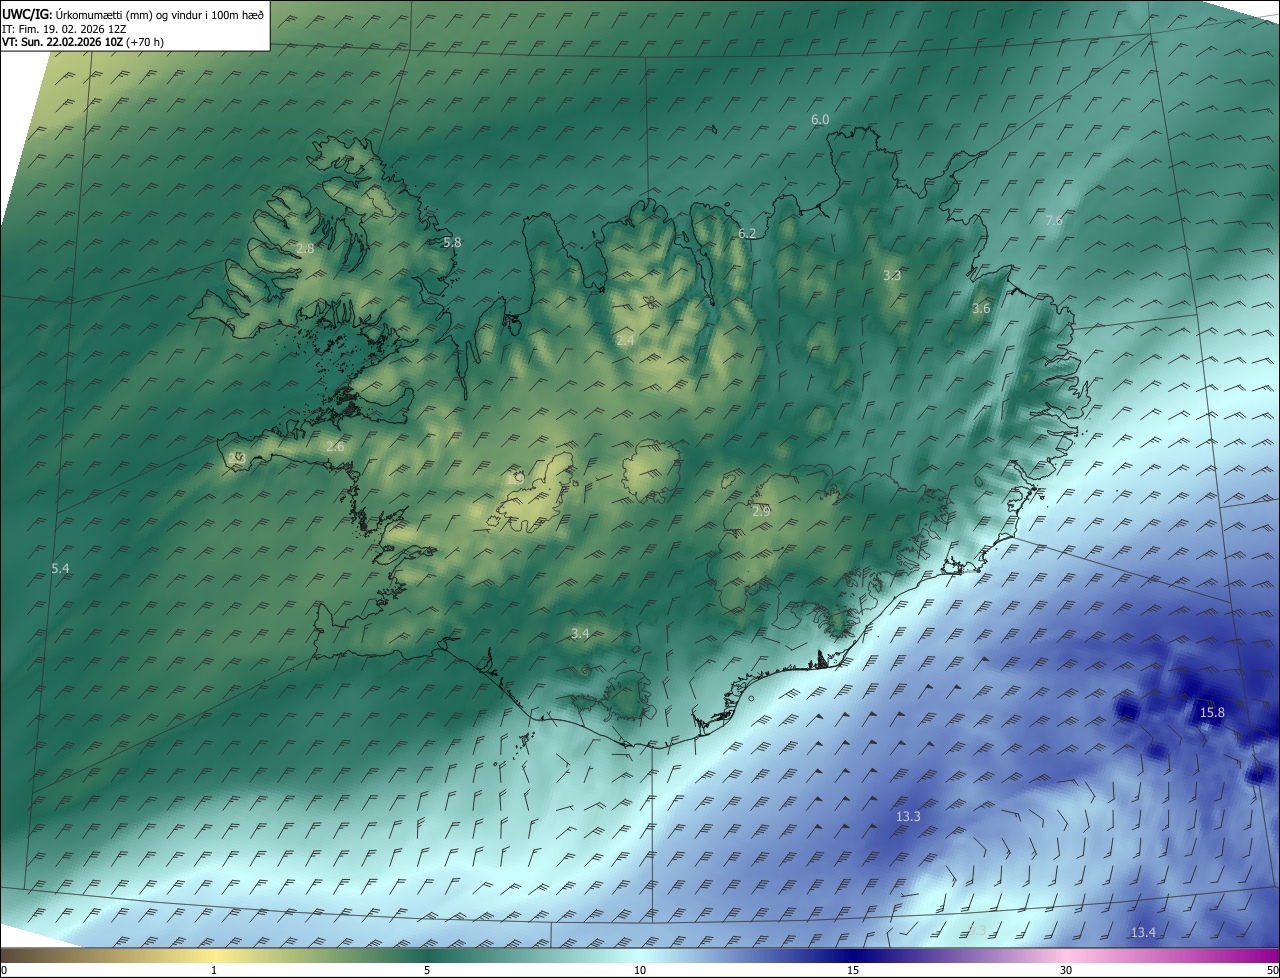
Task: Click the 'VT: Sun. 22.02.2026 10Z (+70 h)' line
Action: (83, 42)
